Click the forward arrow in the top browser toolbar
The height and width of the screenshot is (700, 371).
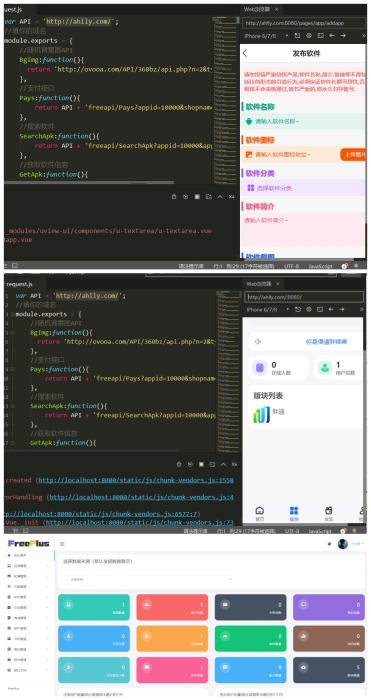343,35
